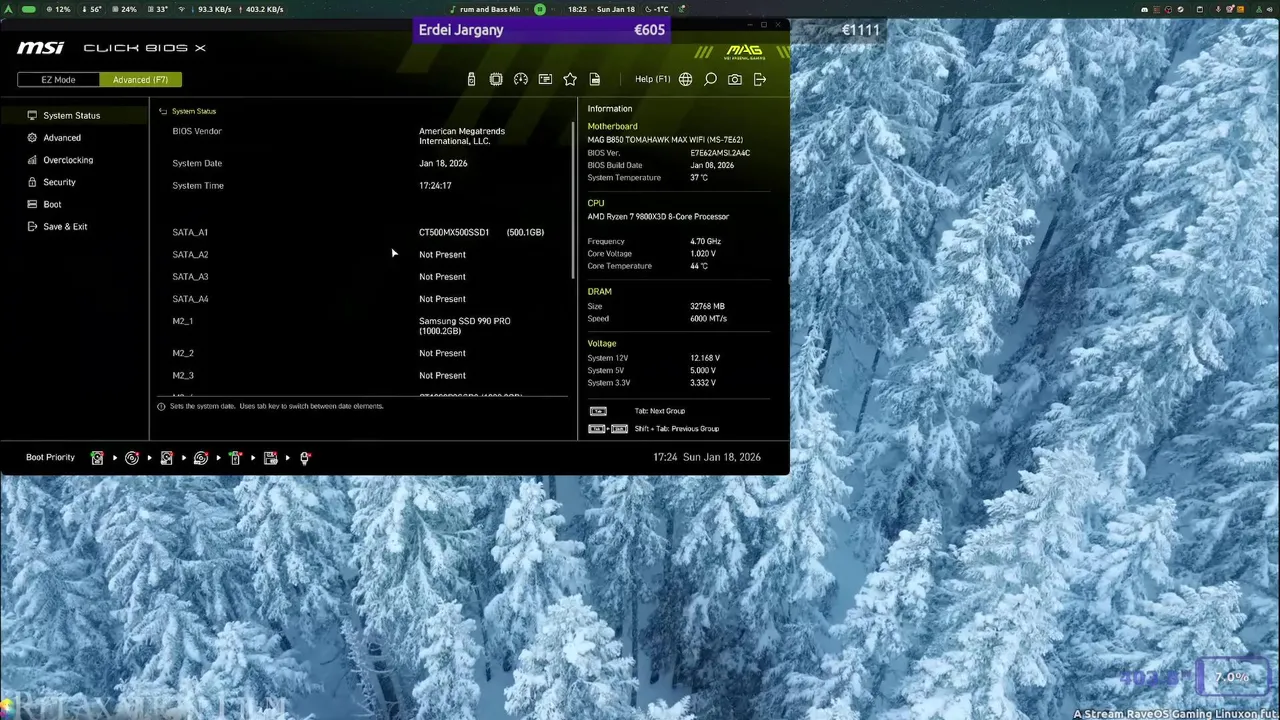Viewport: 1280px width, 720px height.
Task: Switch to Advanced (F7) mode
Action: click(x=140, y=80)
